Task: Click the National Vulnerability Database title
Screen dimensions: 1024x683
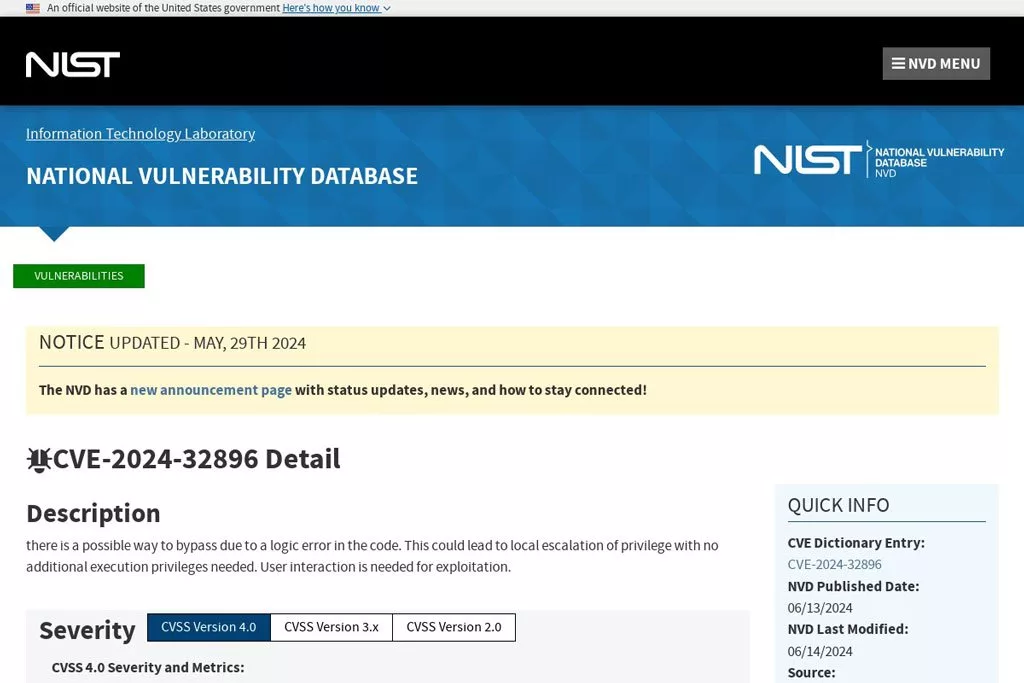Action: [222, 176]
